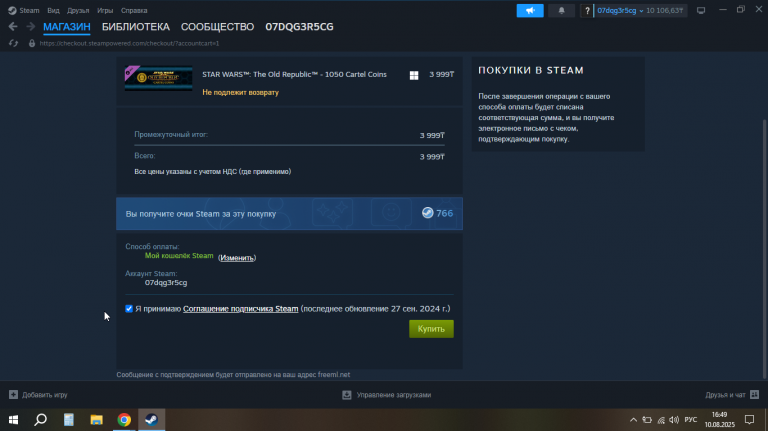Click the ПОКУПКИ В STEAM heading
The width and height of the screenshot is (768, 431).
[x=531, y=71]
